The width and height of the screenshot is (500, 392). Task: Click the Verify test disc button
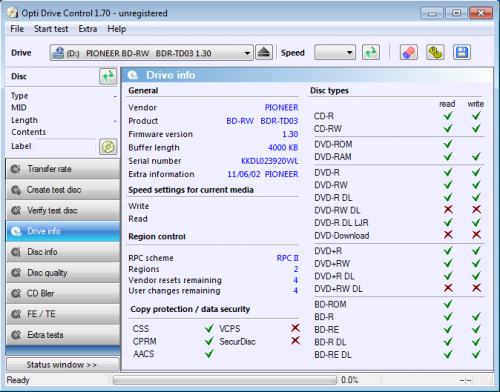point(63,210)
